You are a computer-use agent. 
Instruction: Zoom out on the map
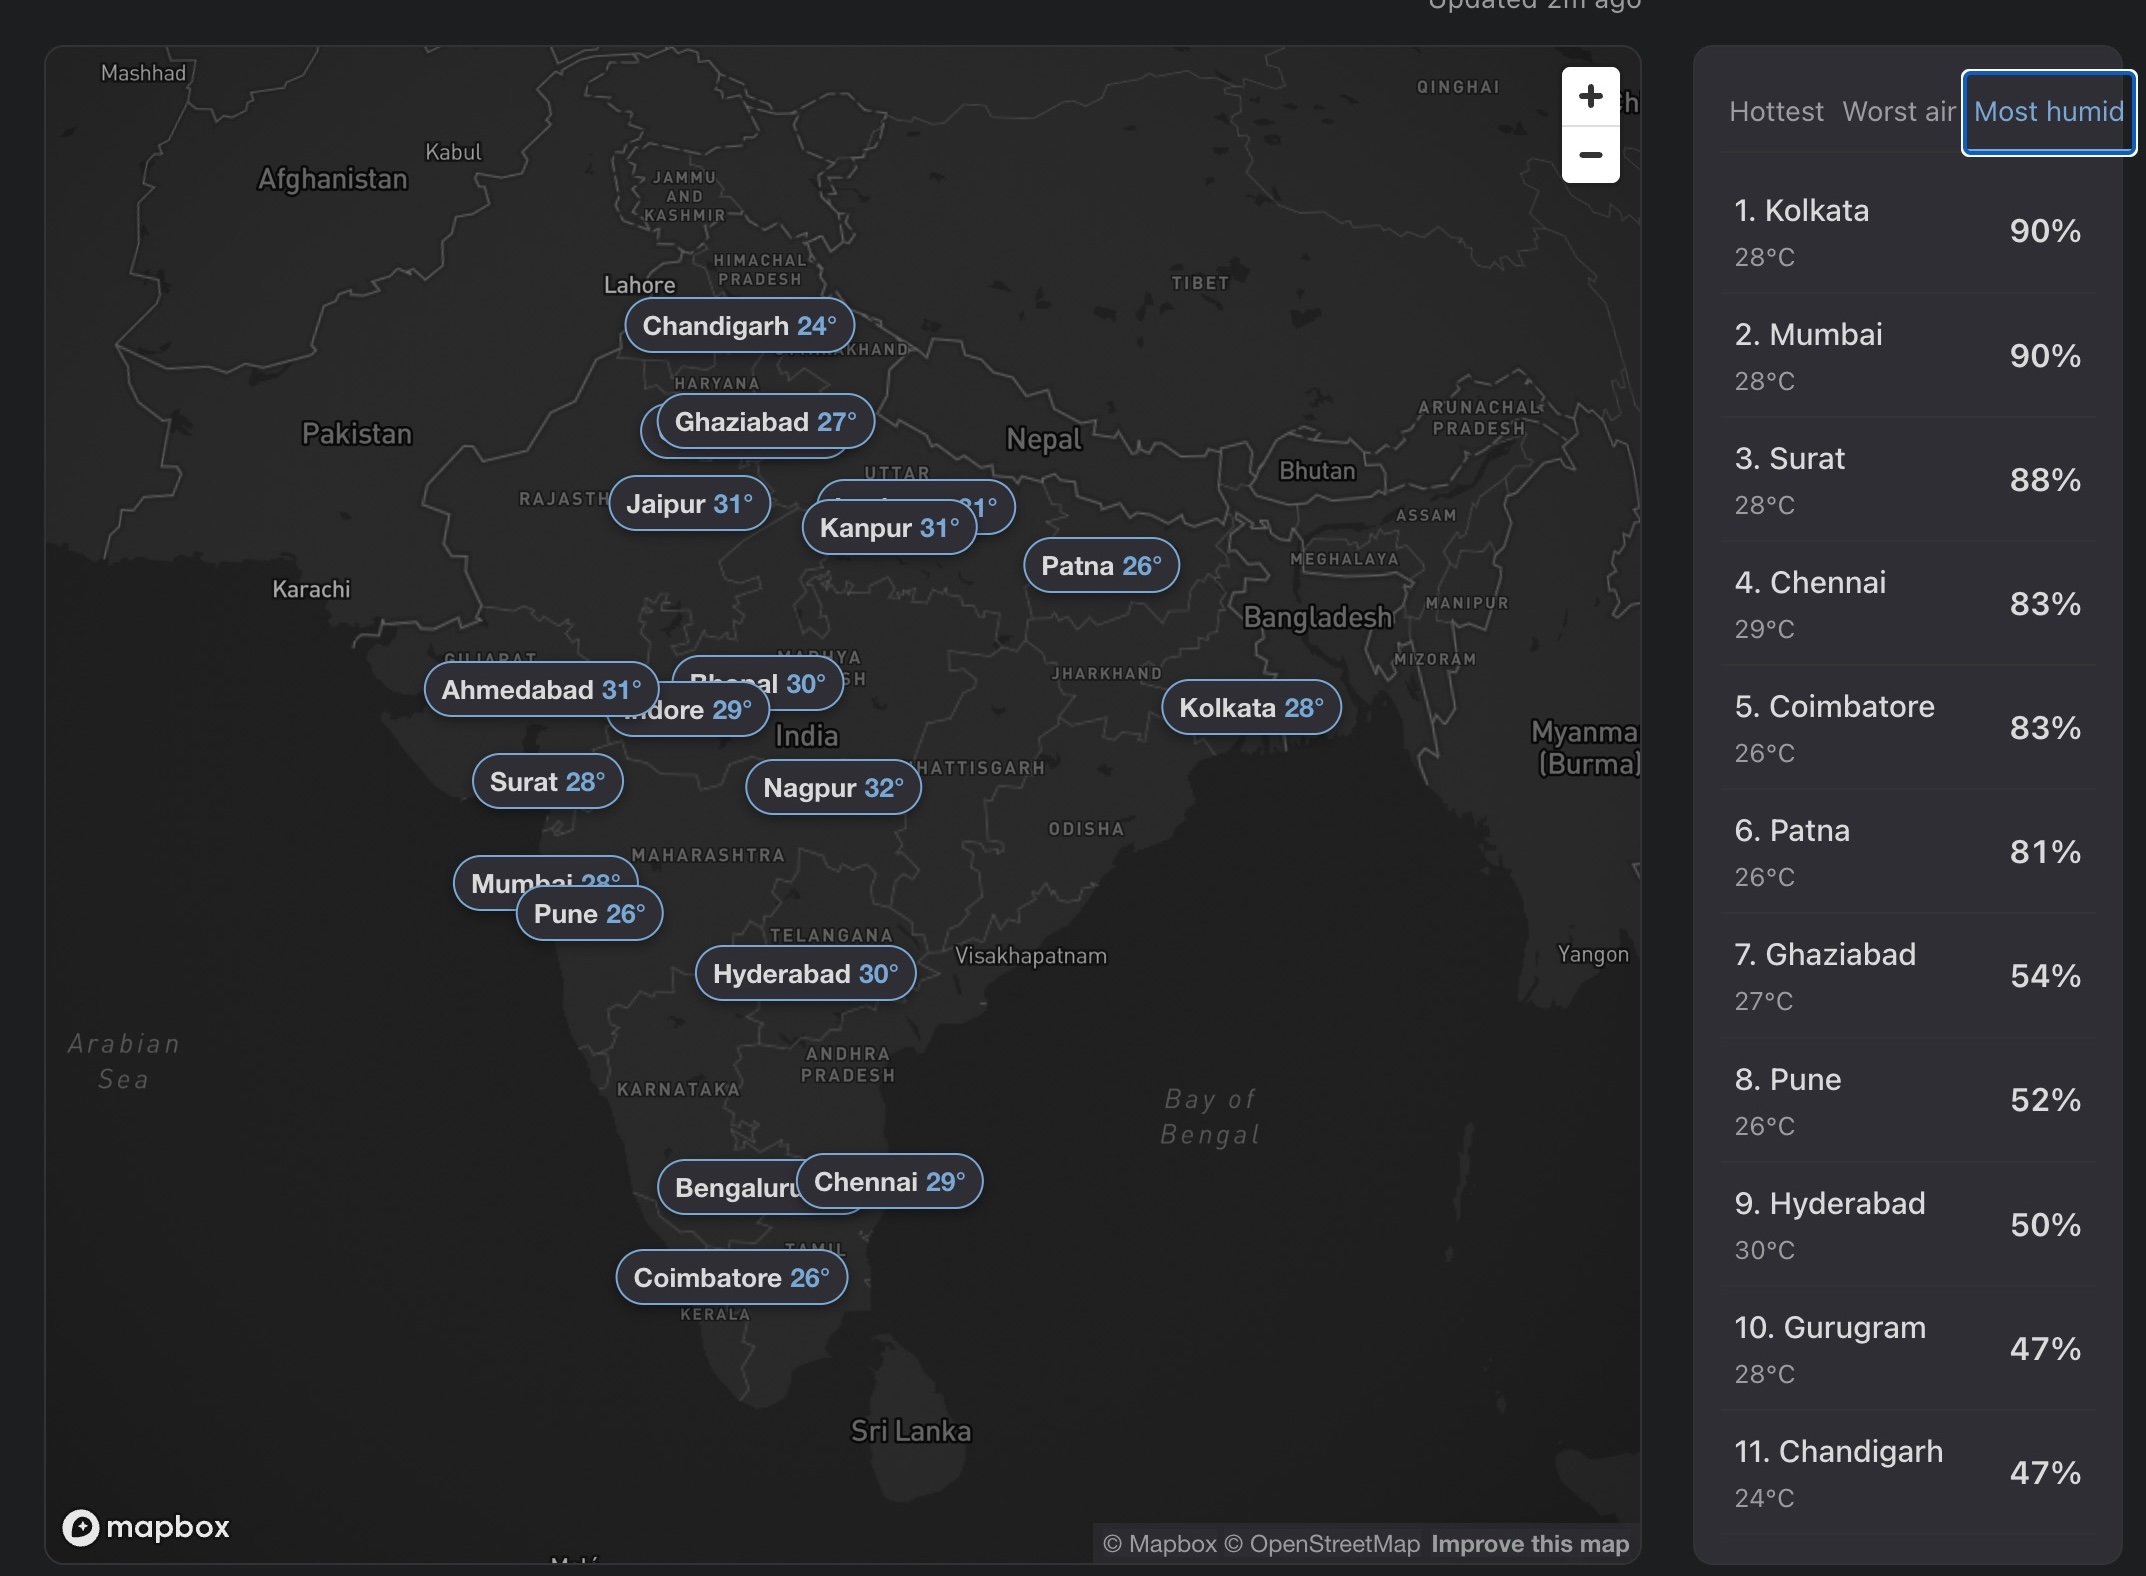pyautogui.click(x=1590, y=155)
